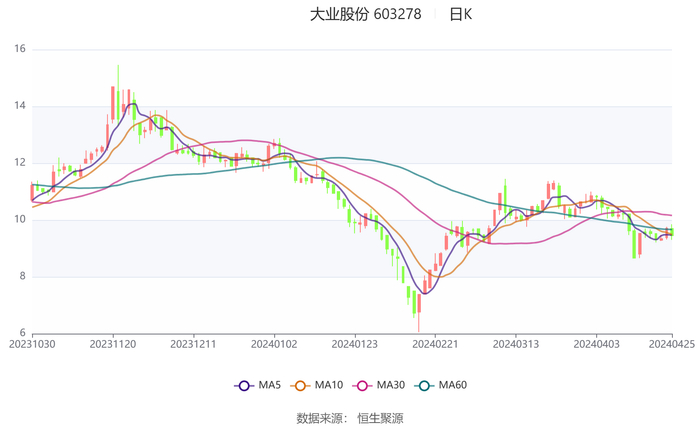Choose the 20240403 date axis label

click(x=596, y=344)
